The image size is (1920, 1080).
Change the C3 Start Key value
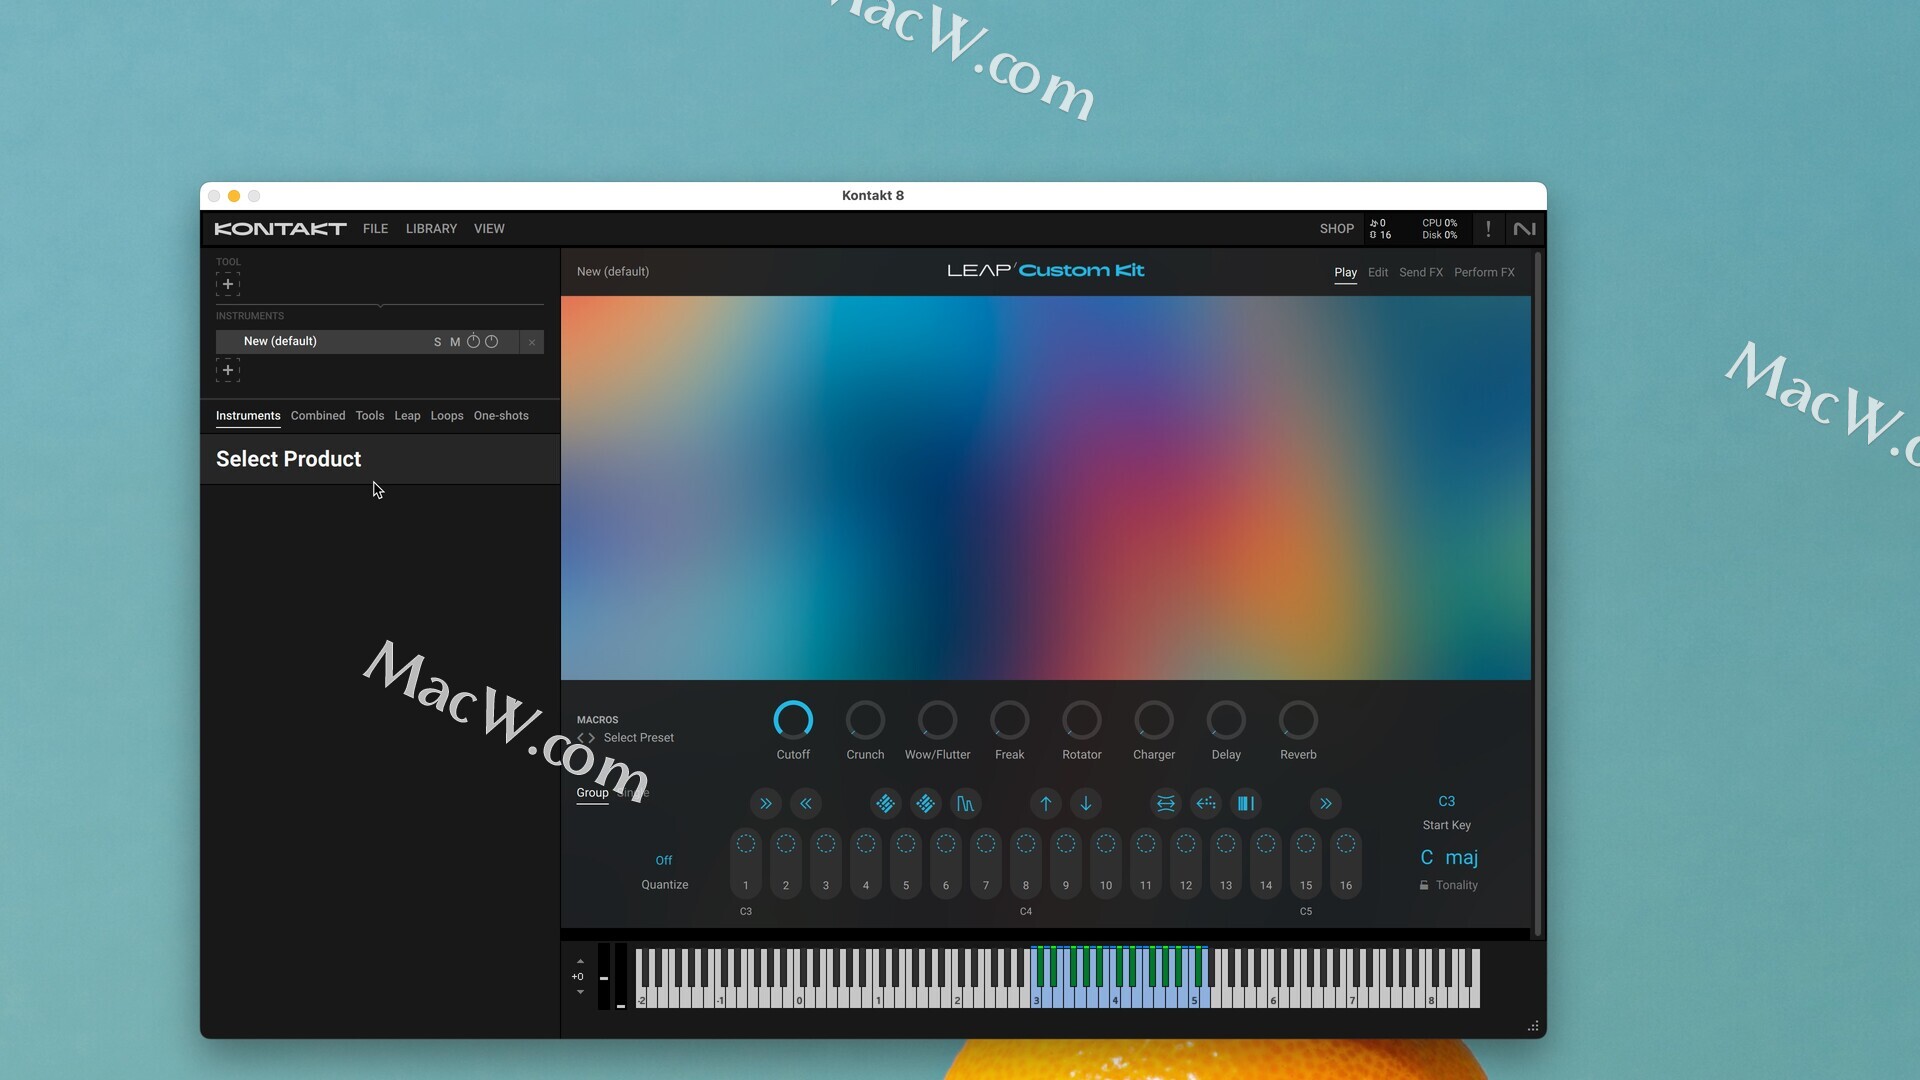pyautogui.click(x=1447, y=802)
